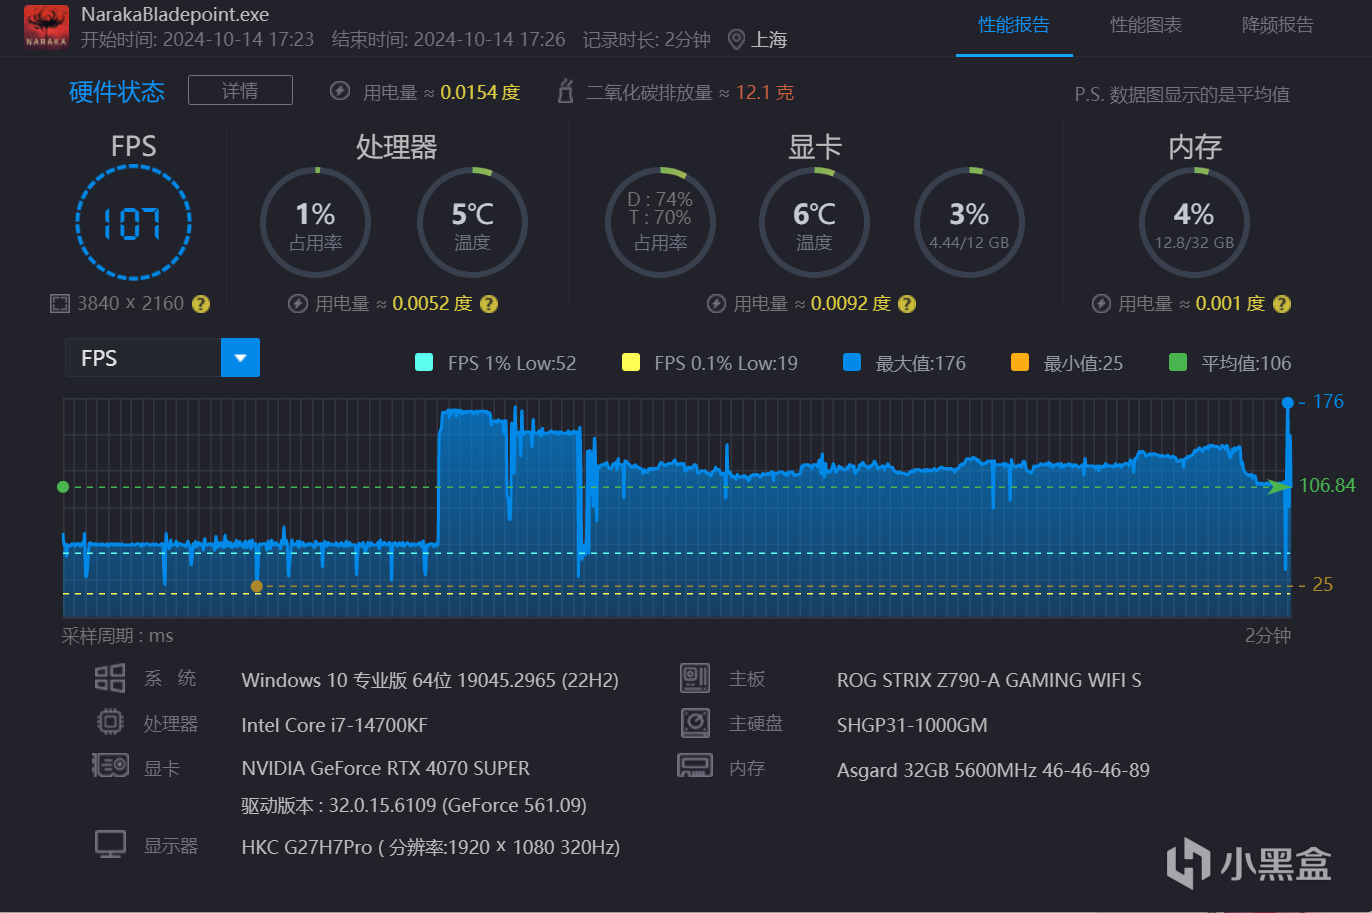Click the 二氧化碳排放量 ≈ 12.1 克 text

point(690,93)
